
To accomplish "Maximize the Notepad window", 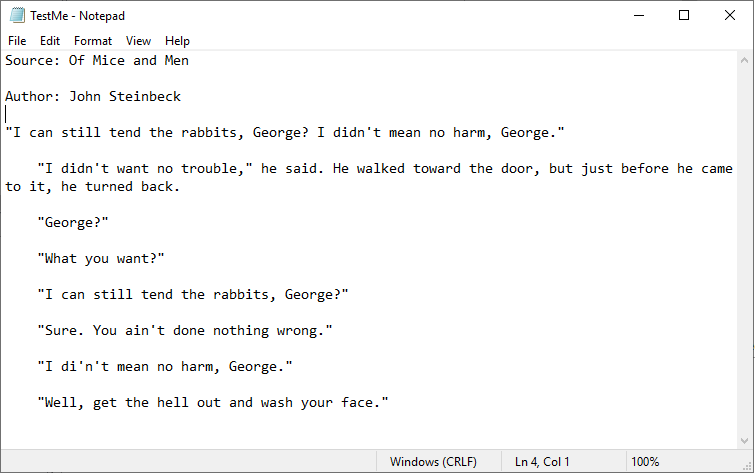I will (x=684, y=16).
